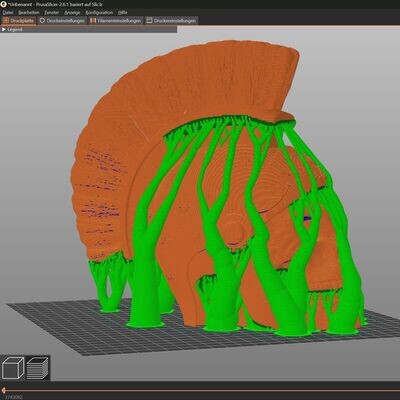Screen dimensions: 400x400
Task: Select the Druckplatte tab
Action: click(x=19, y=21)
